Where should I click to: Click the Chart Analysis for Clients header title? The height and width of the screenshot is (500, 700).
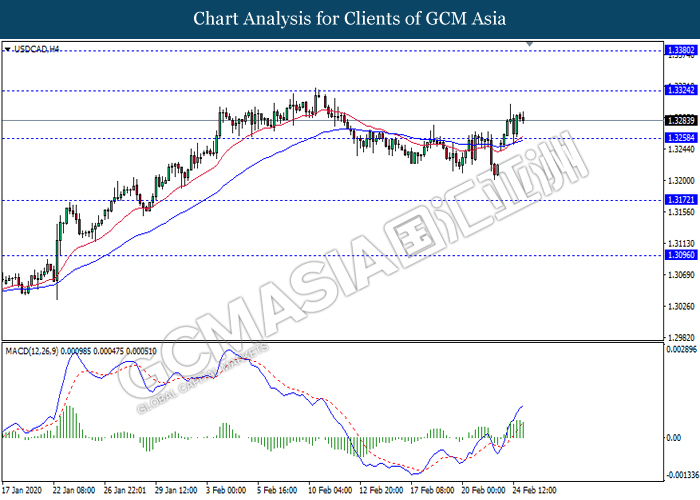pyautogui.click(x=350, y=19)
